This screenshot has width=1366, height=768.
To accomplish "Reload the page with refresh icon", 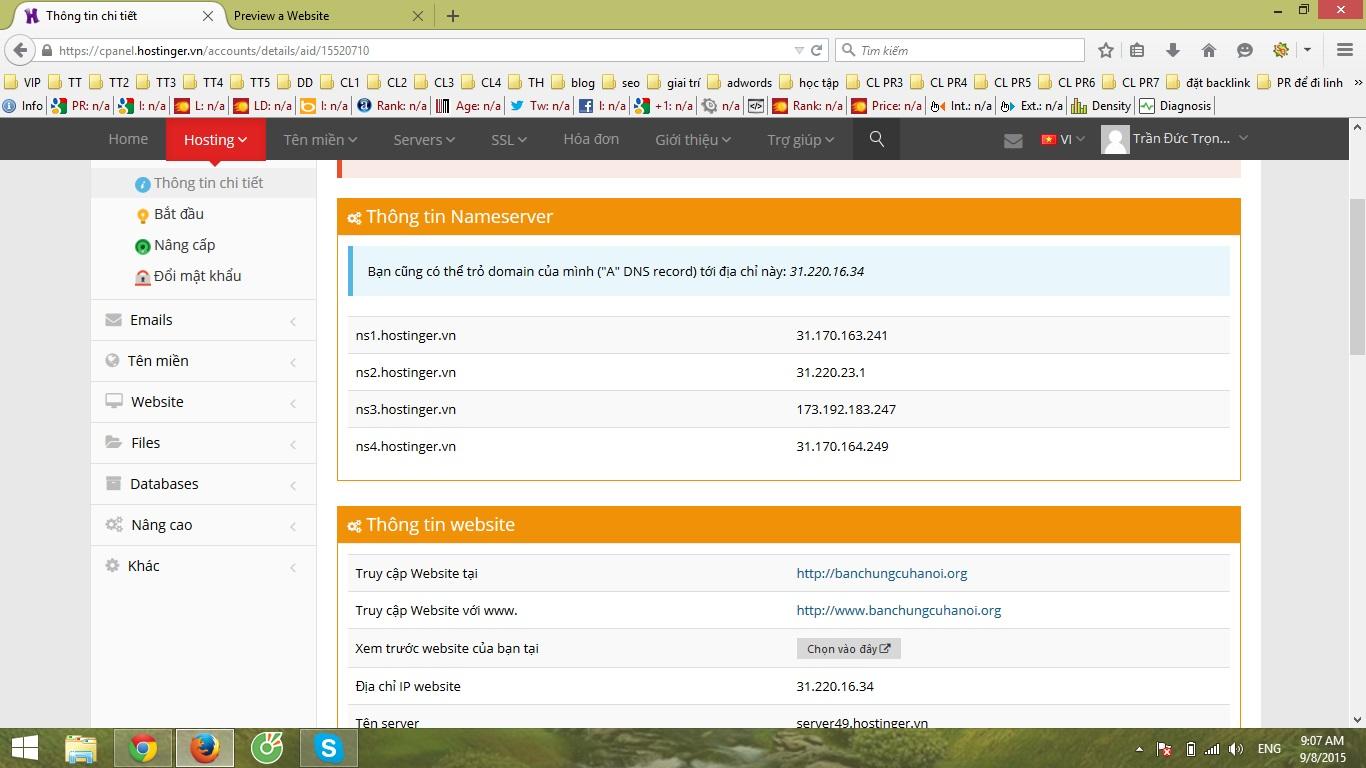I will tap(817, 50).
